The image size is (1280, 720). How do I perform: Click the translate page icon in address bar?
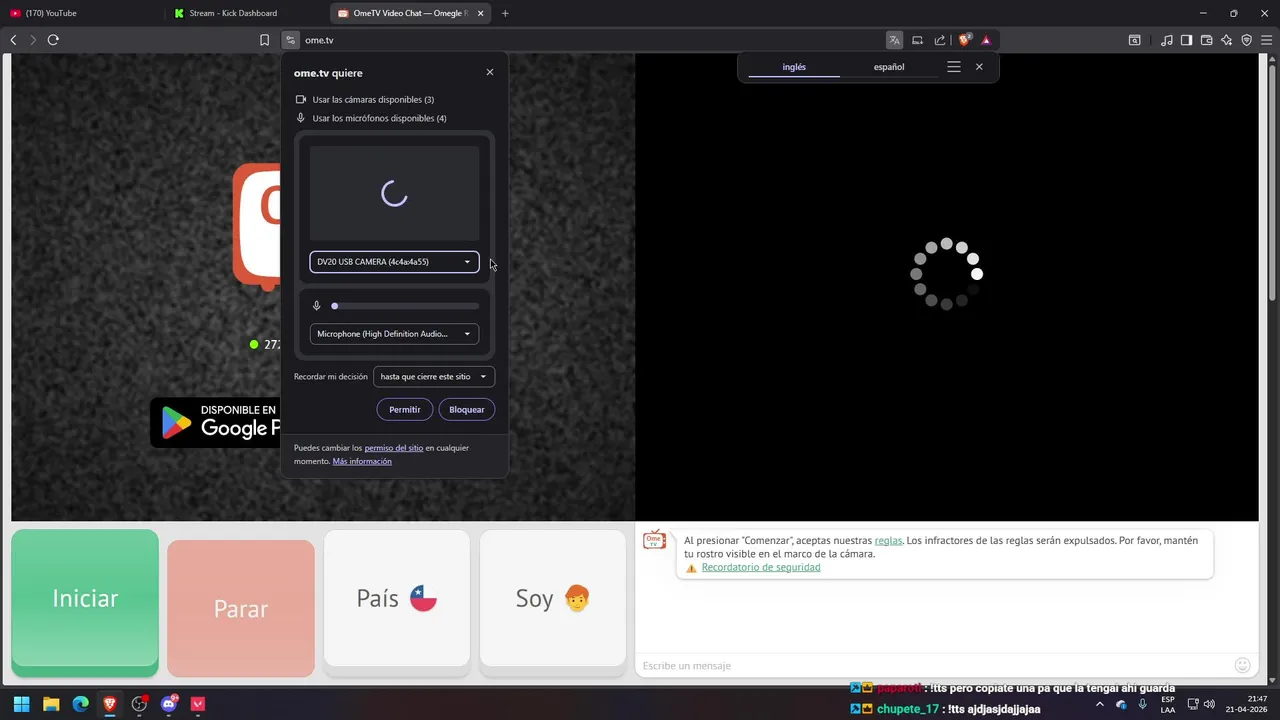coord(894,40)
